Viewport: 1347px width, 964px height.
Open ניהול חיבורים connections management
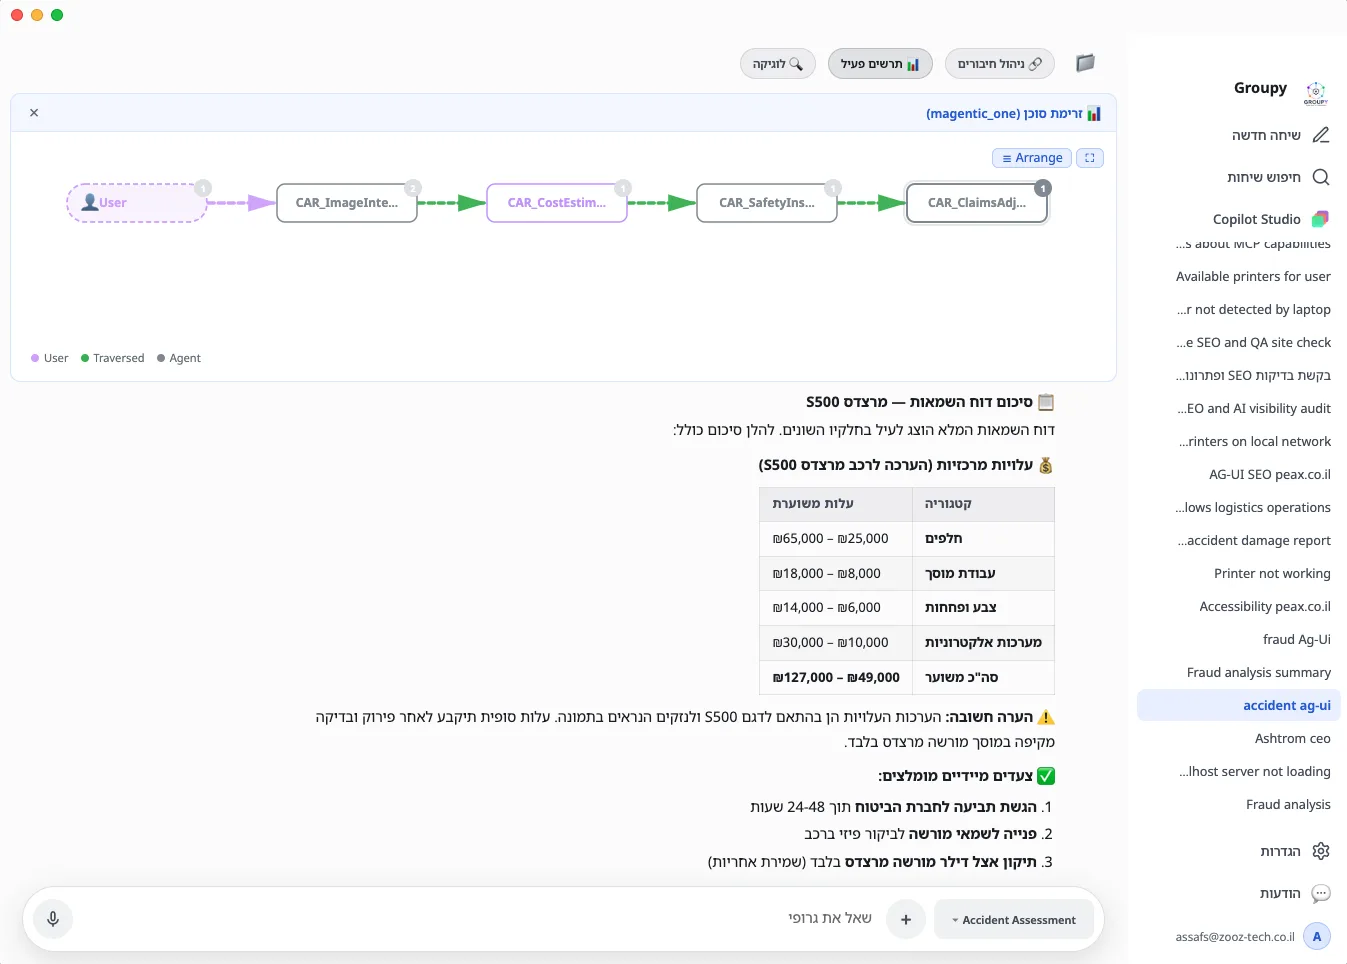coord(1000,64)
